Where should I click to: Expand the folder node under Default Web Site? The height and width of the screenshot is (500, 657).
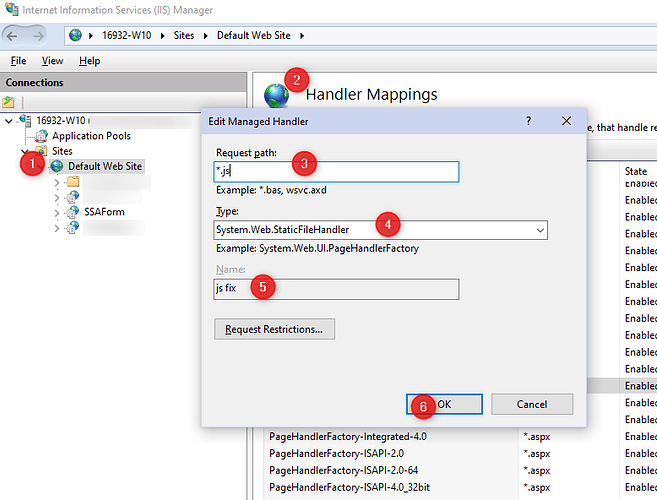(x=57, y=183)
